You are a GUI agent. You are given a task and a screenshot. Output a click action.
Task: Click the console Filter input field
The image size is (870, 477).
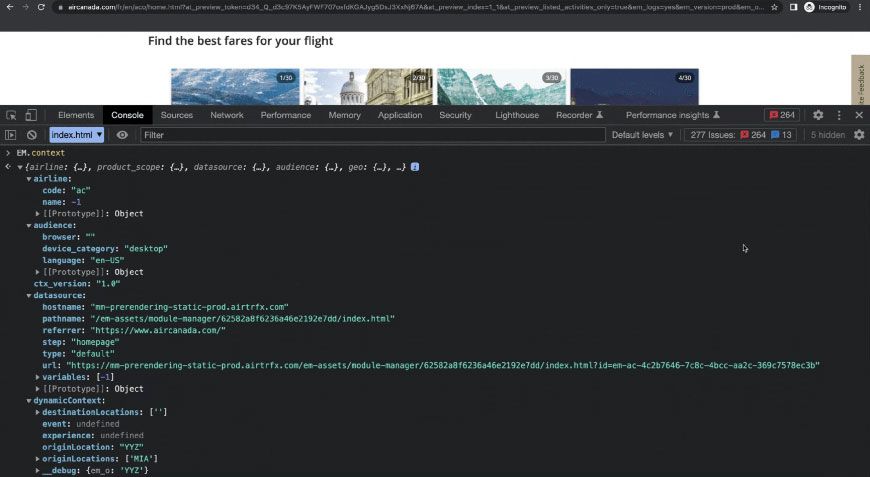372,135
